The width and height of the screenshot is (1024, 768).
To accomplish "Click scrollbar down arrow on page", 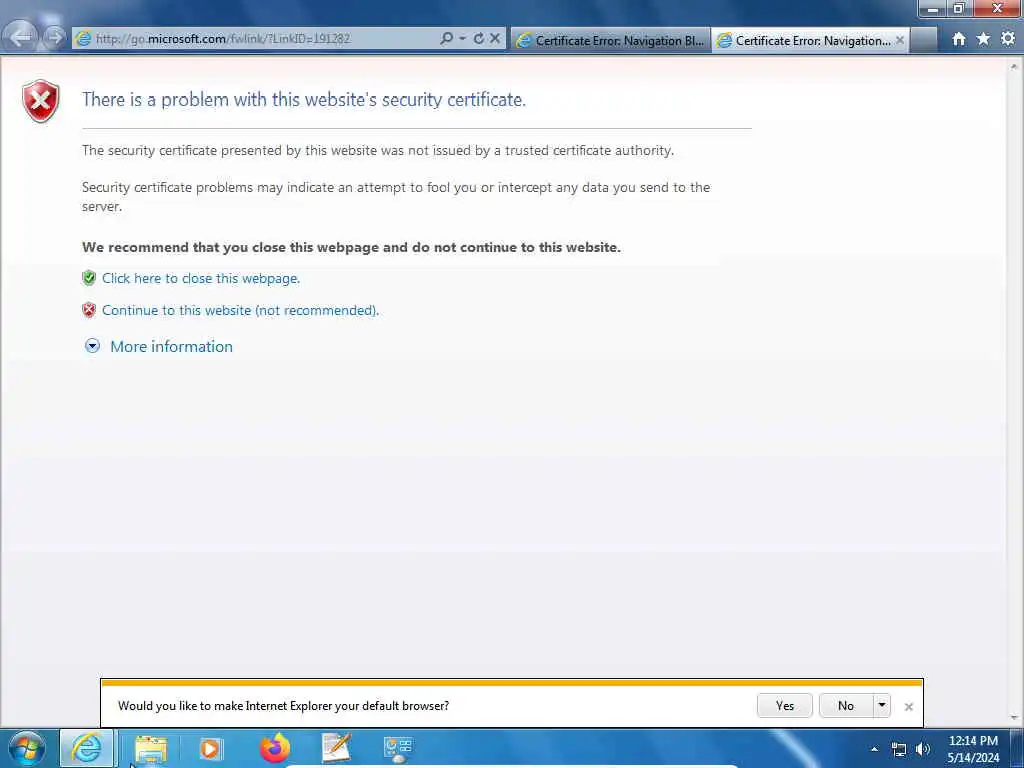I will point(1014,718).
